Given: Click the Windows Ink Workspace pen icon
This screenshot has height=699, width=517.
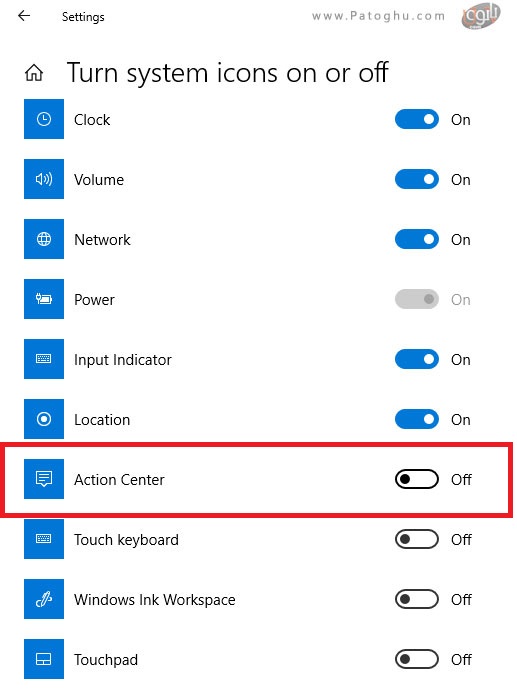Looking at the screenshot, I should (44, 599).
